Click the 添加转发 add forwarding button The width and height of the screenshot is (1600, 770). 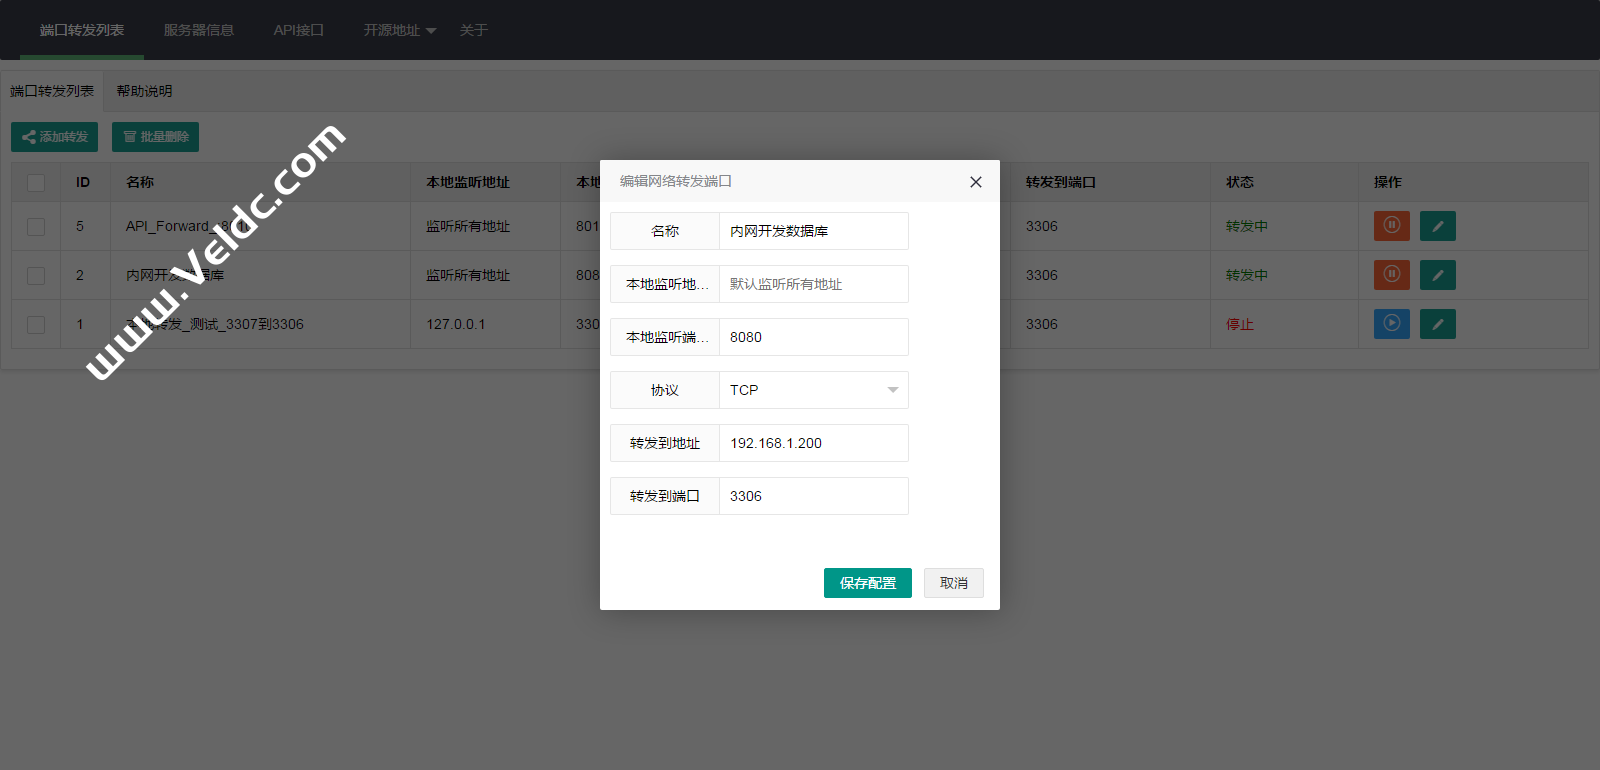[55, 137]
